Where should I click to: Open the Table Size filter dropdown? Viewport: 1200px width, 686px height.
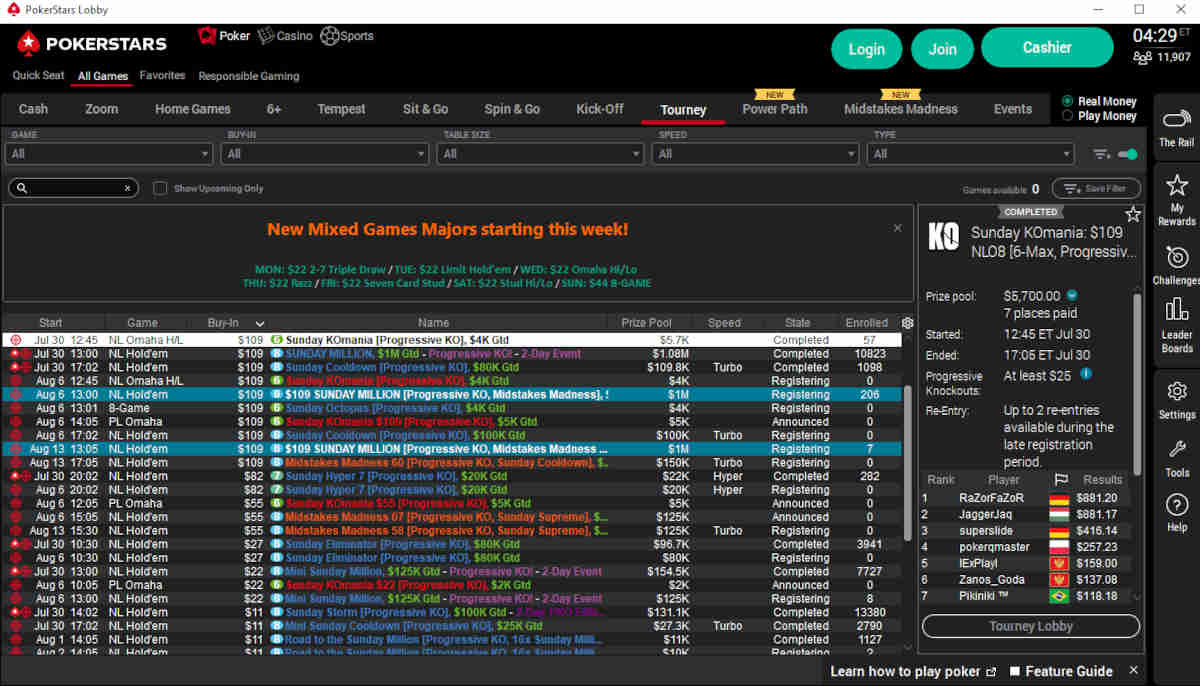541,154
